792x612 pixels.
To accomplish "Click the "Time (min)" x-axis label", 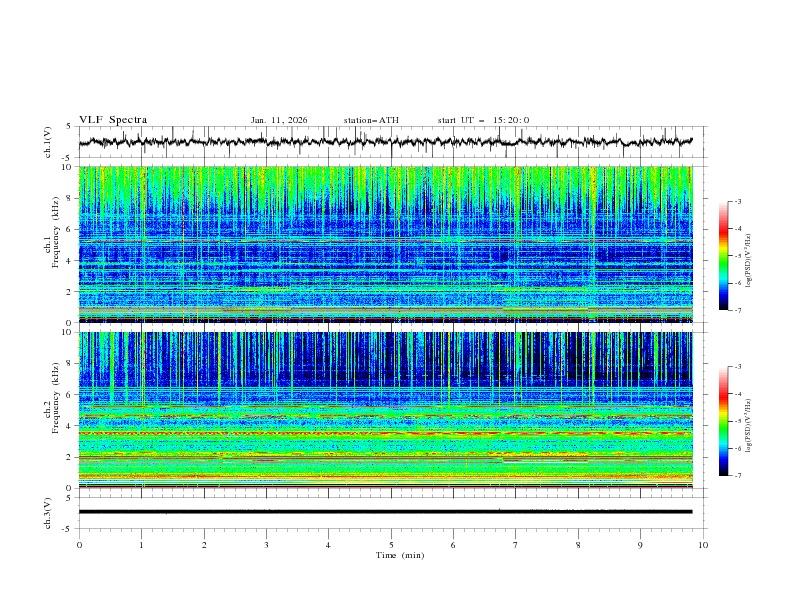I will point(400,555).
